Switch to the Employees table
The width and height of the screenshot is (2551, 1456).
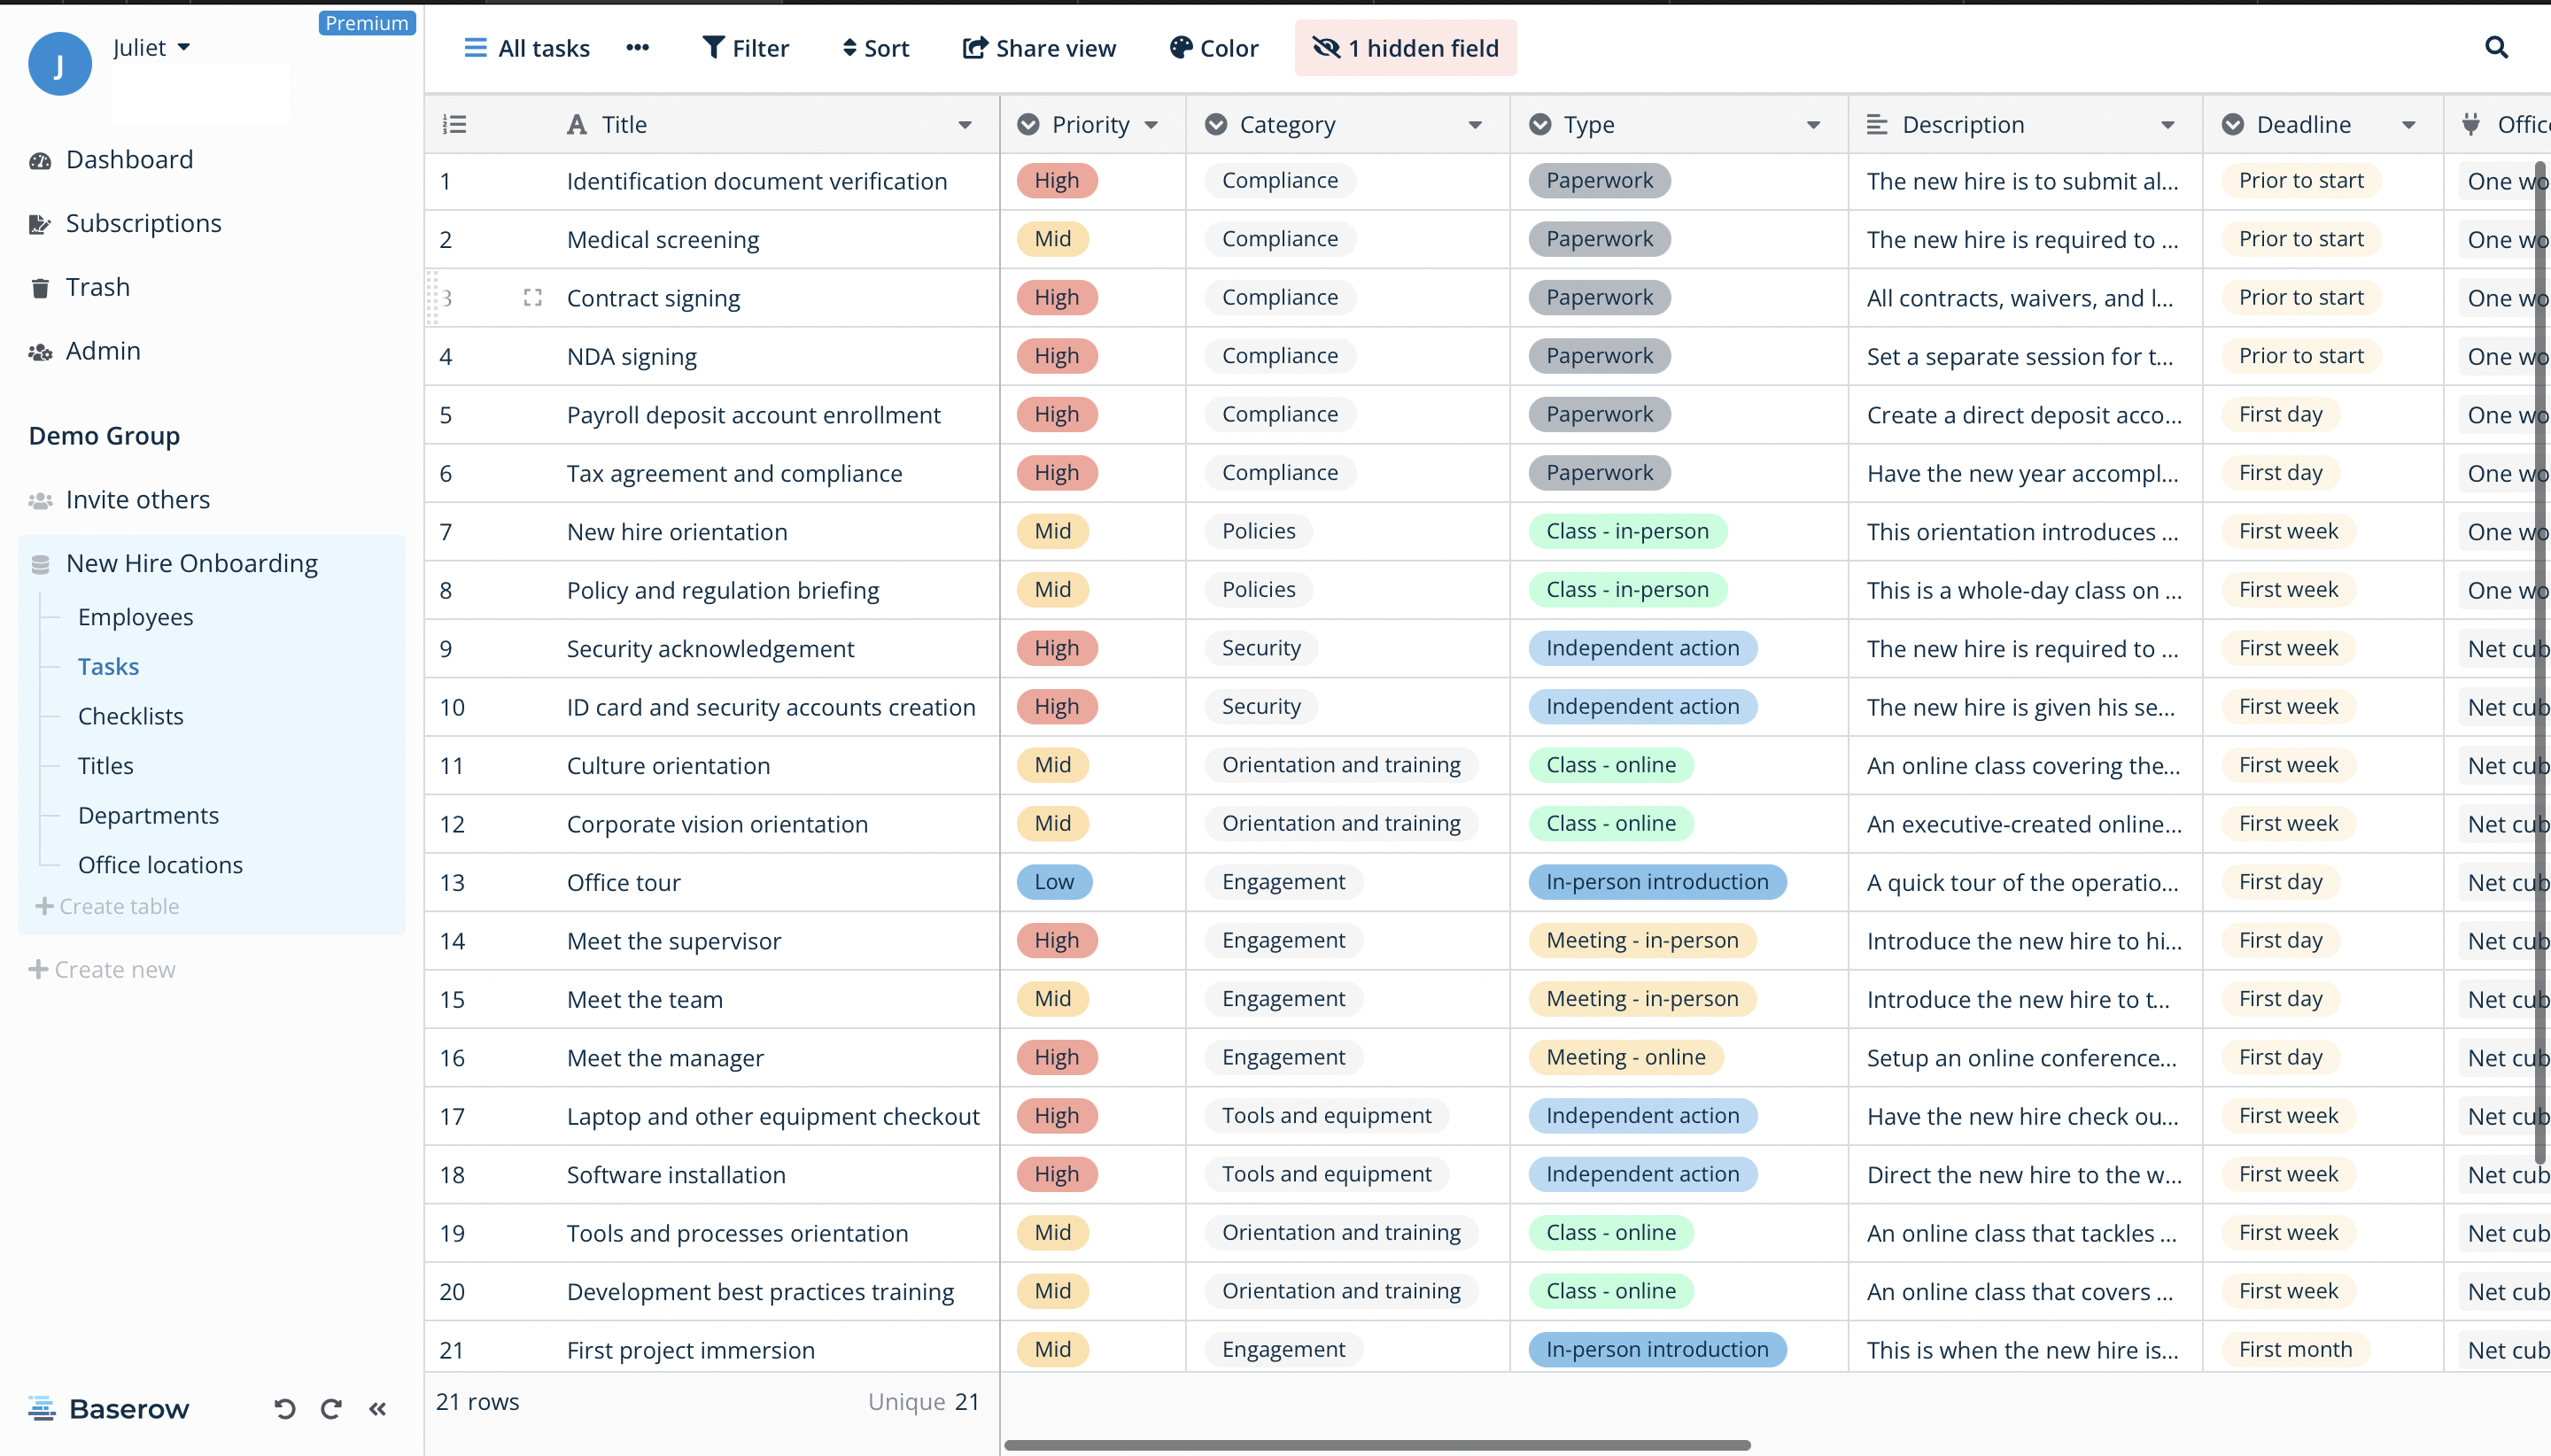pos(135,617)
